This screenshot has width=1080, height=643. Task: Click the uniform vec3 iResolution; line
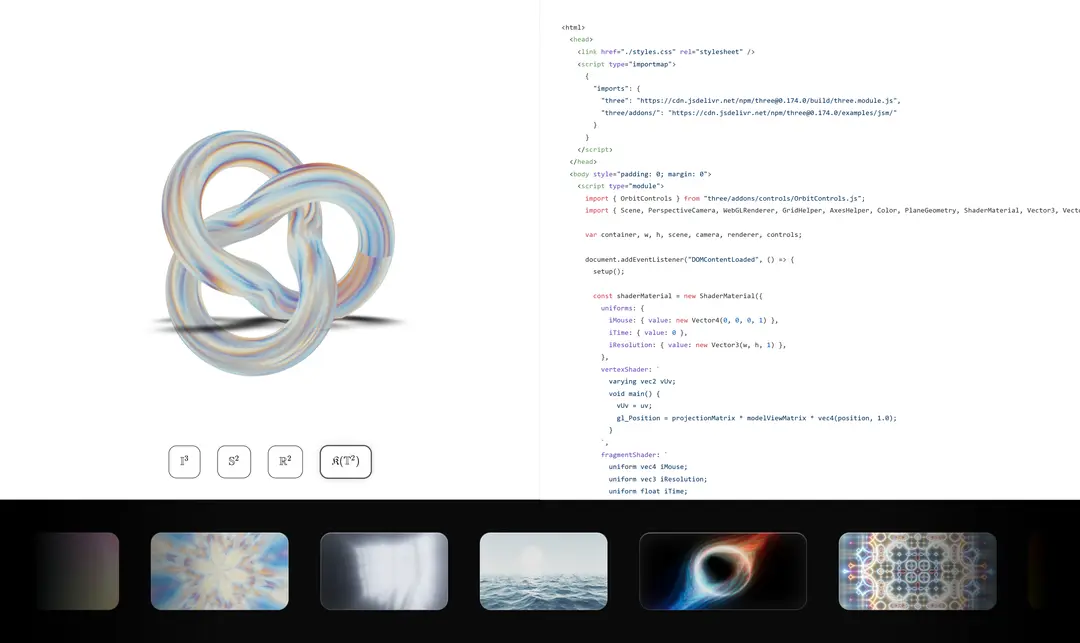point(658,479)
